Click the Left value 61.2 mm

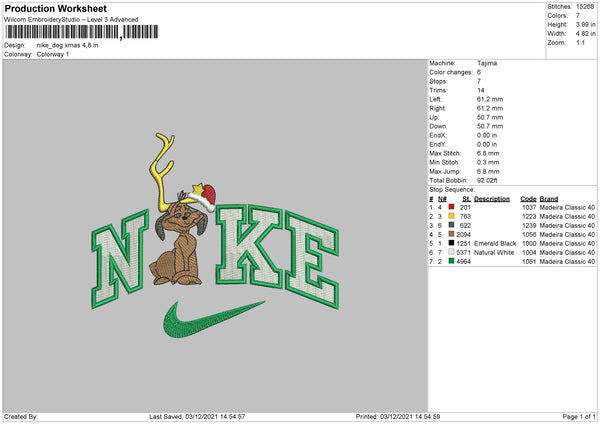(490, 99)
